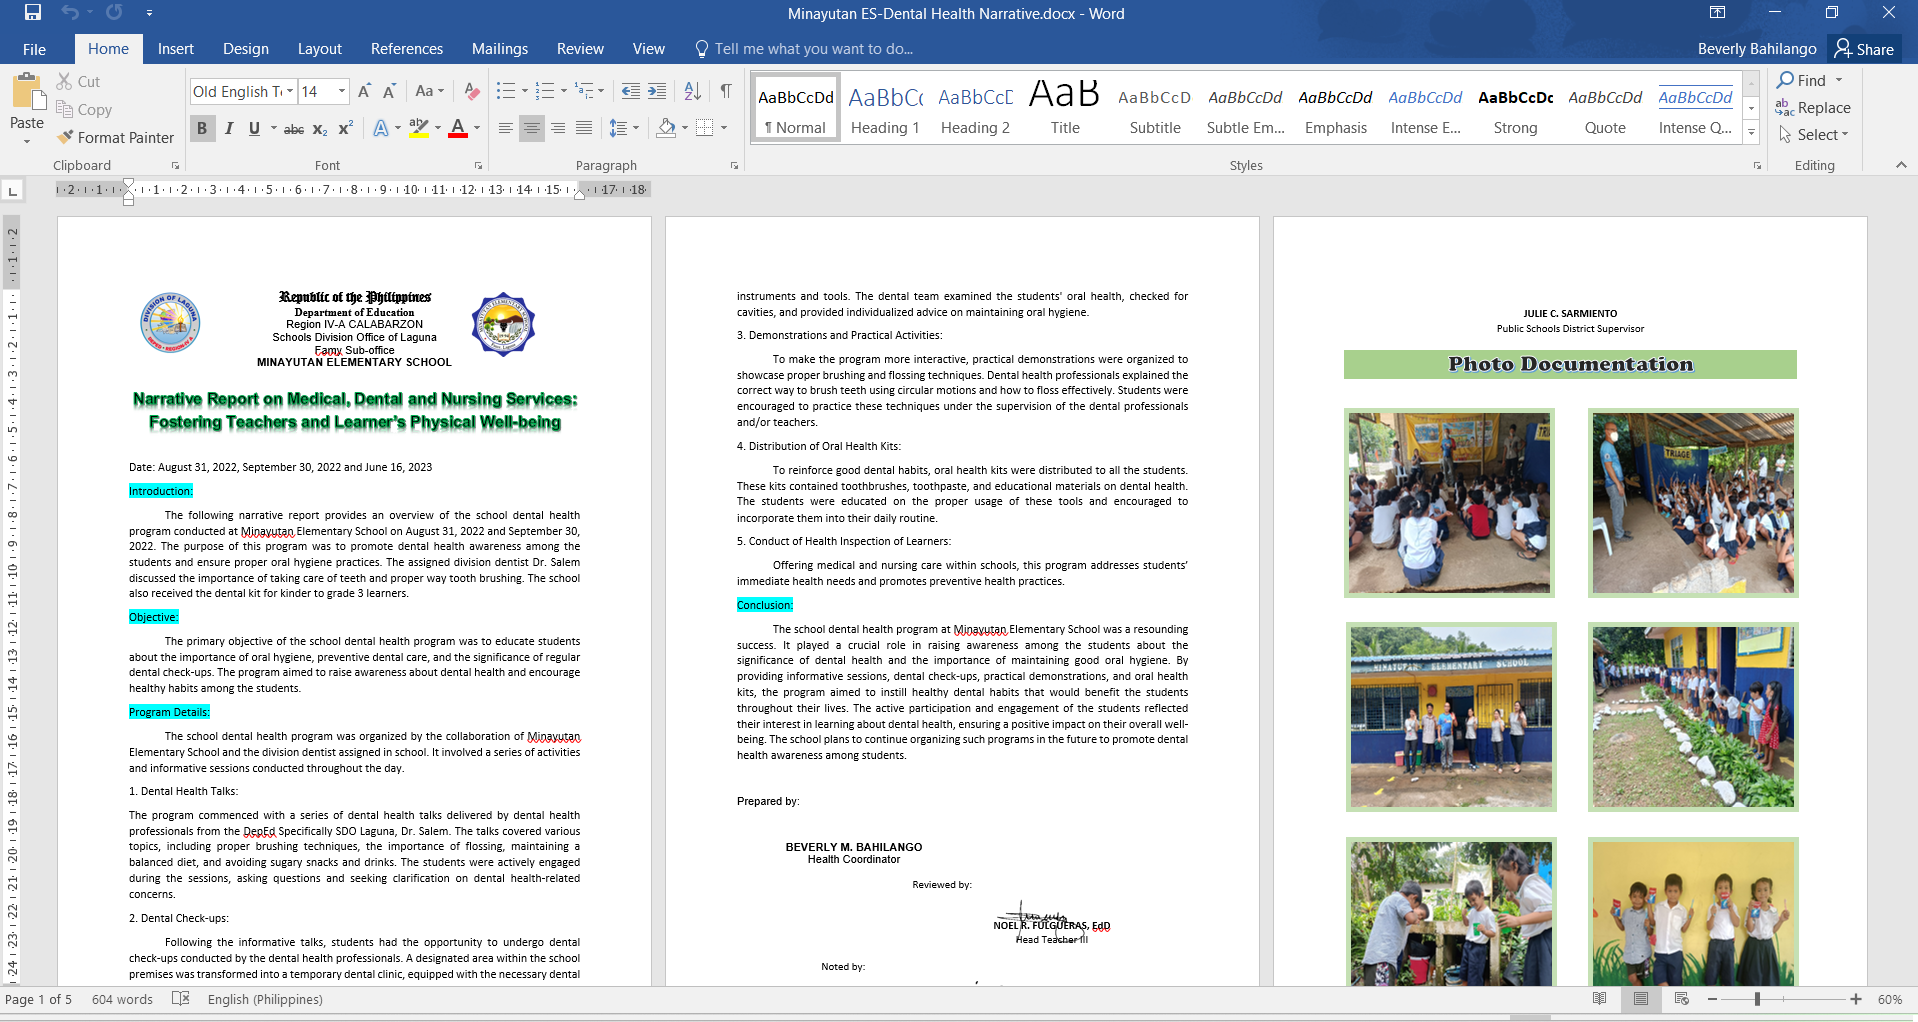1918x1022 pixels.
Task: Apply red Font Color swatch
Action: pos(458,128)
